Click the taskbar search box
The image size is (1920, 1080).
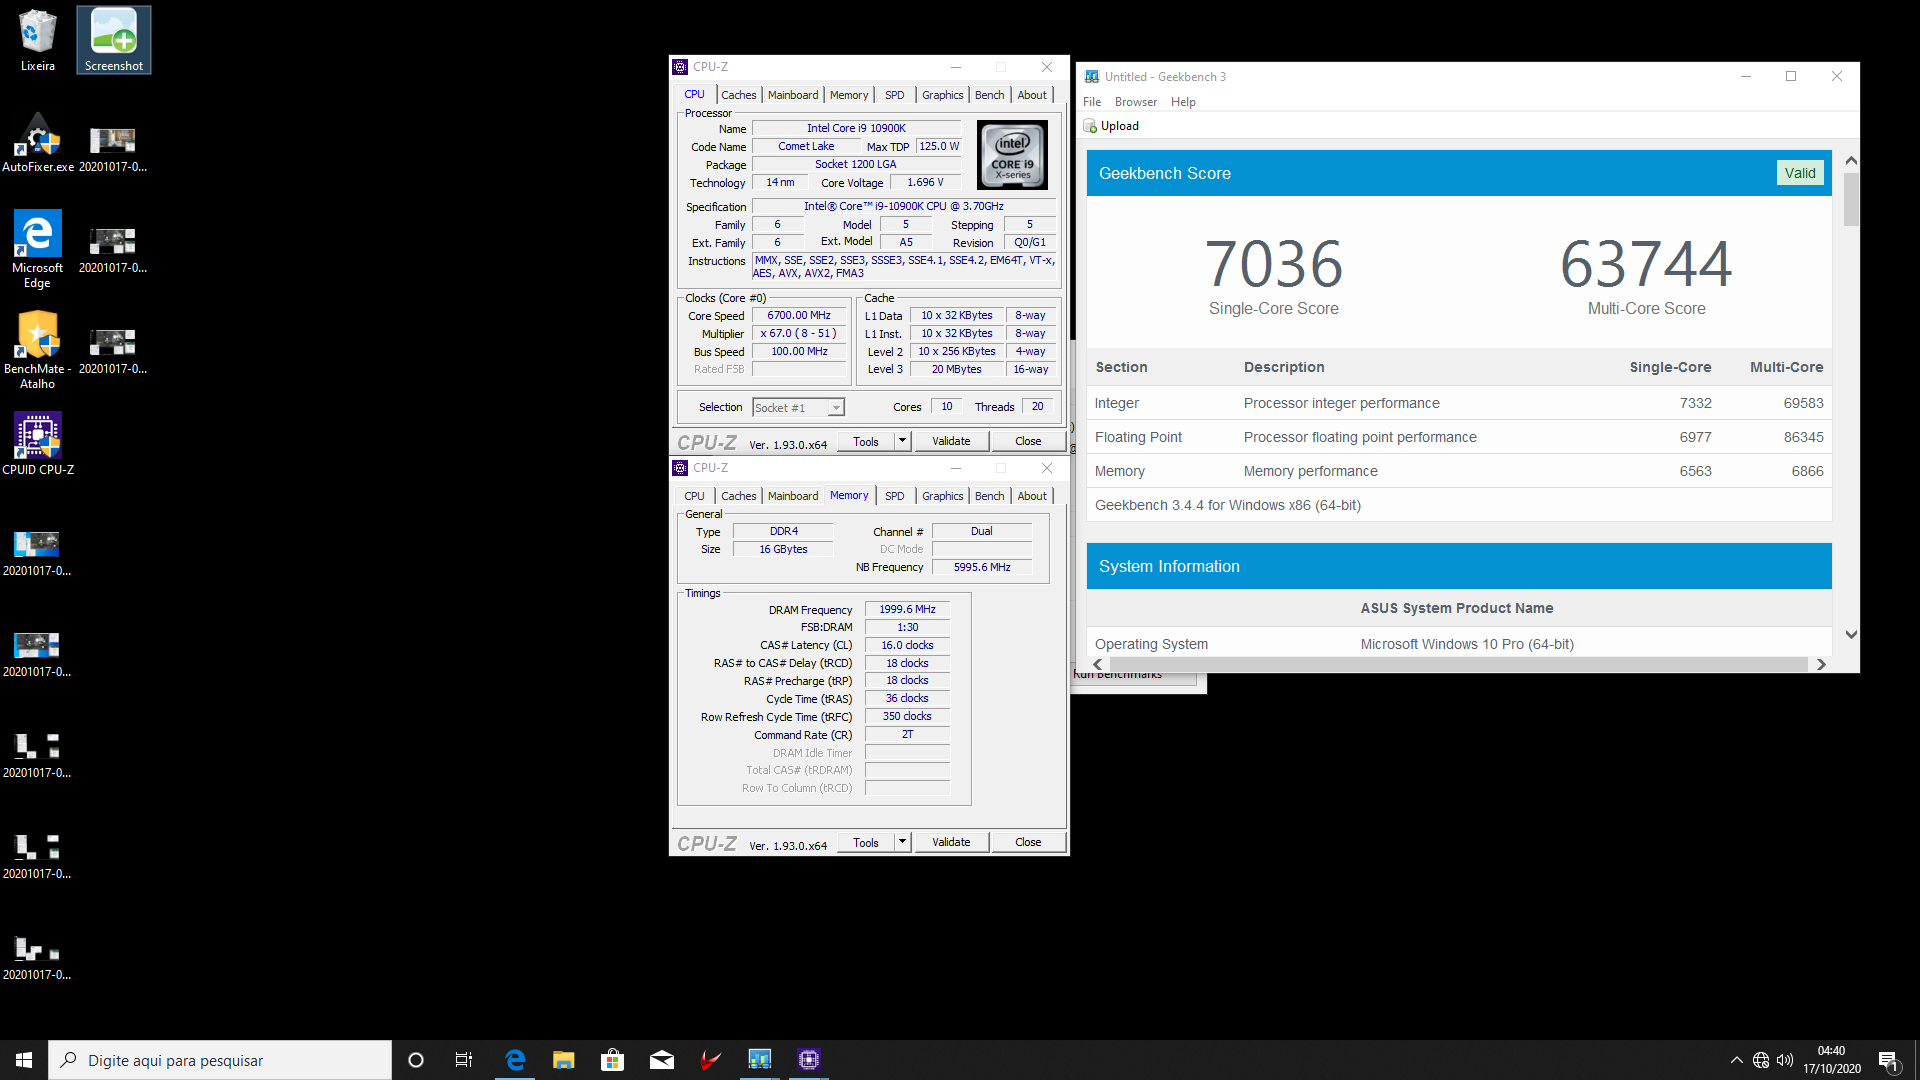(220, 1060)
